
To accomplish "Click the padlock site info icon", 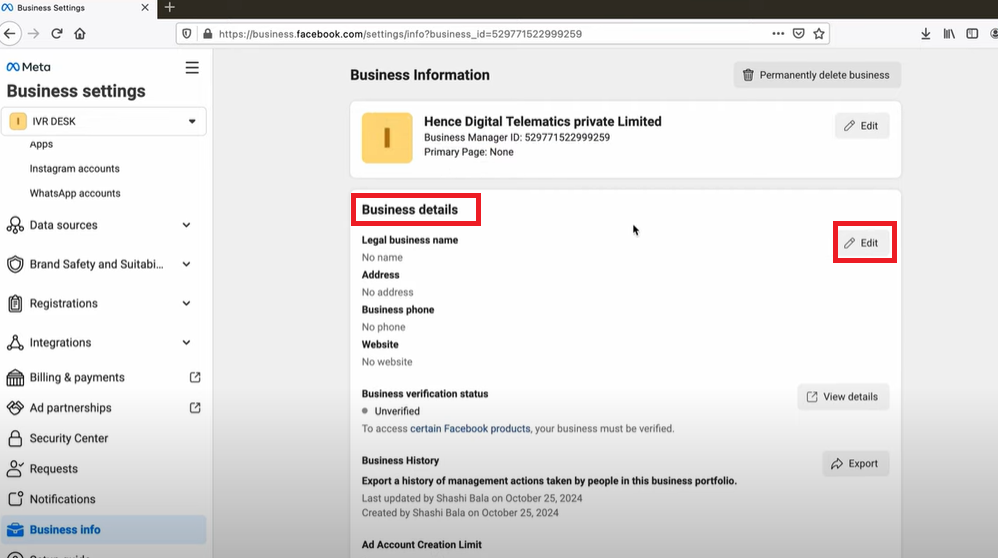I will point(207,34).
